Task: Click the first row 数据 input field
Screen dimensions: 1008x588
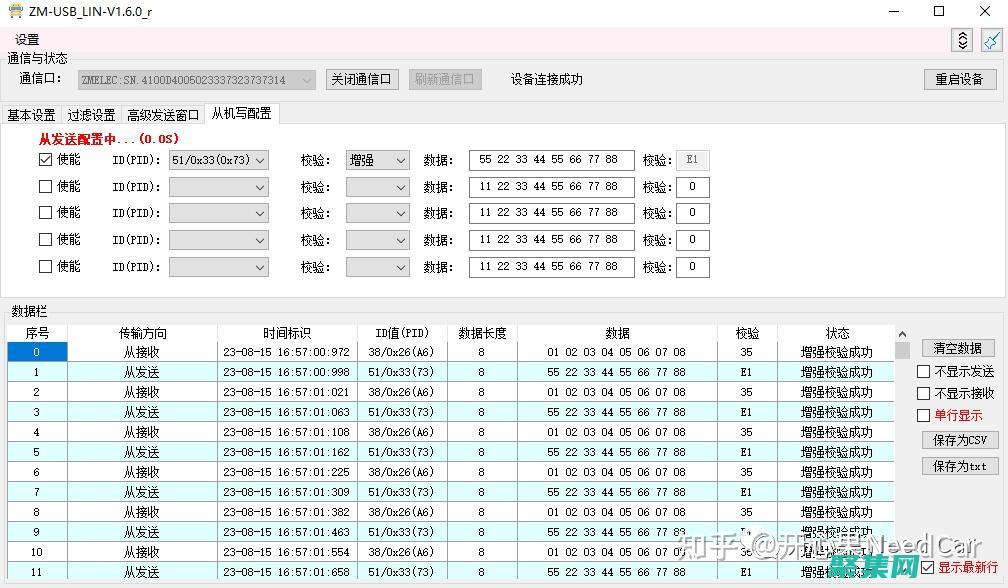Action: pyautogui.click(x=551, y=159)
